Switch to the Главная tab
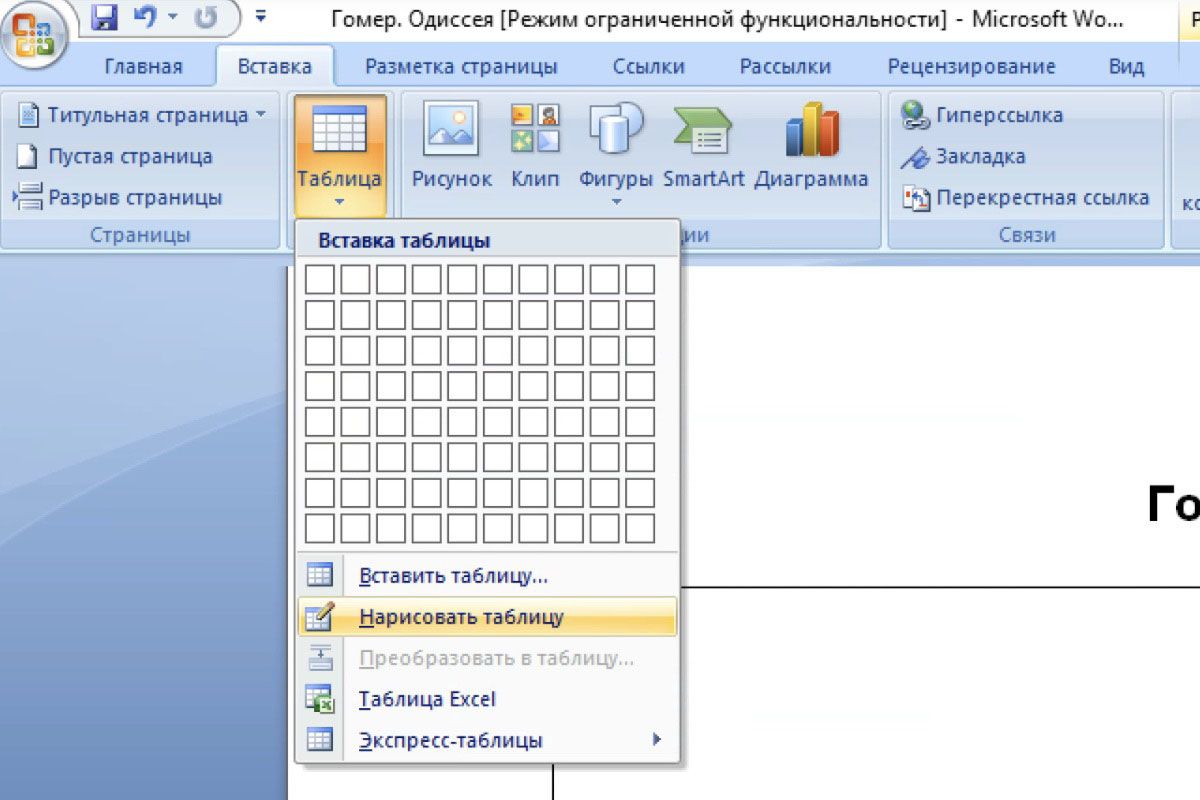This screenshot has height=800, width=1200. coord(144,67)
